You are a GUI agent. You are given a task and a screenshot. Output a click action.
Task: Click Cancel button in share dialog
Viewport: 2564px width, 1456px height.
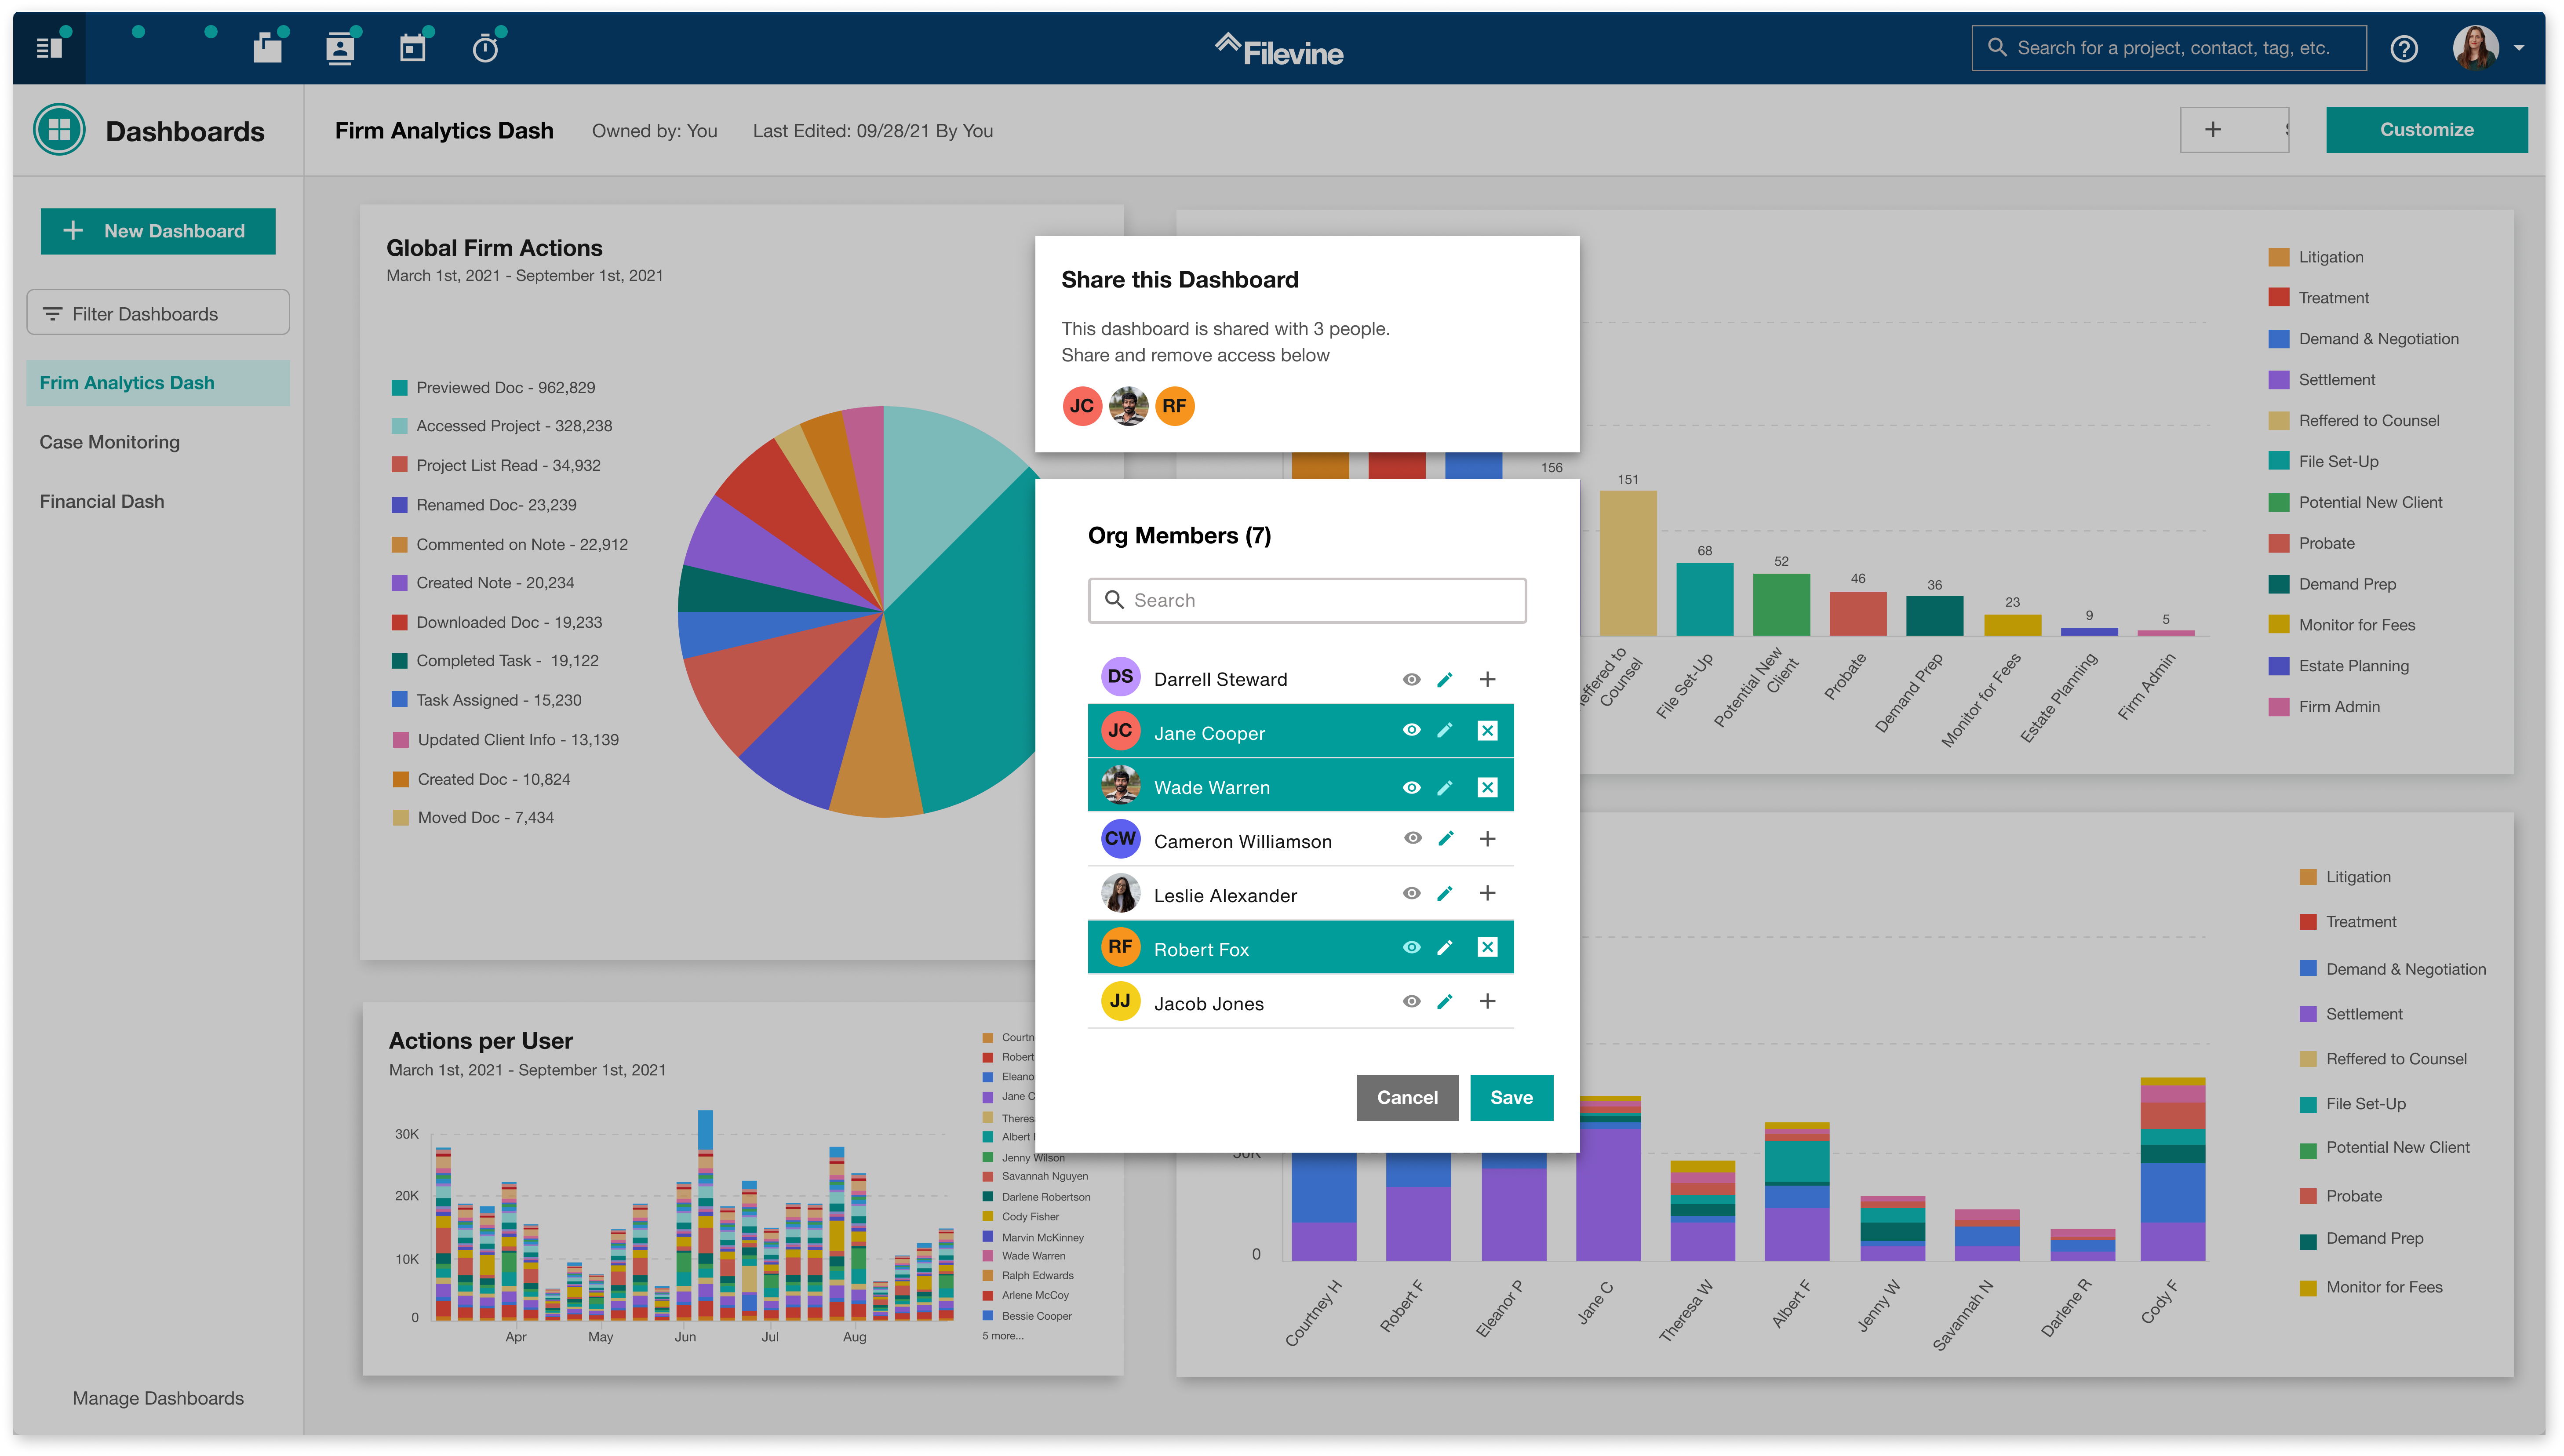coord(1407,1097)
